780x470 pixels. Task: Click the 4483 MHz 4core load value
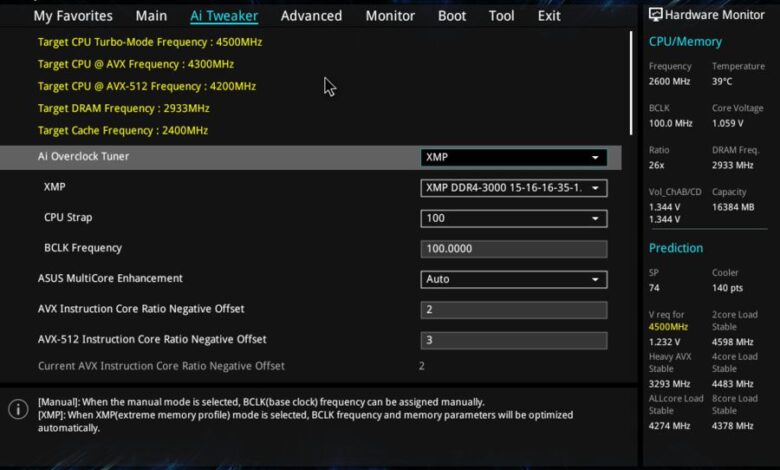(x=732, y=383)
